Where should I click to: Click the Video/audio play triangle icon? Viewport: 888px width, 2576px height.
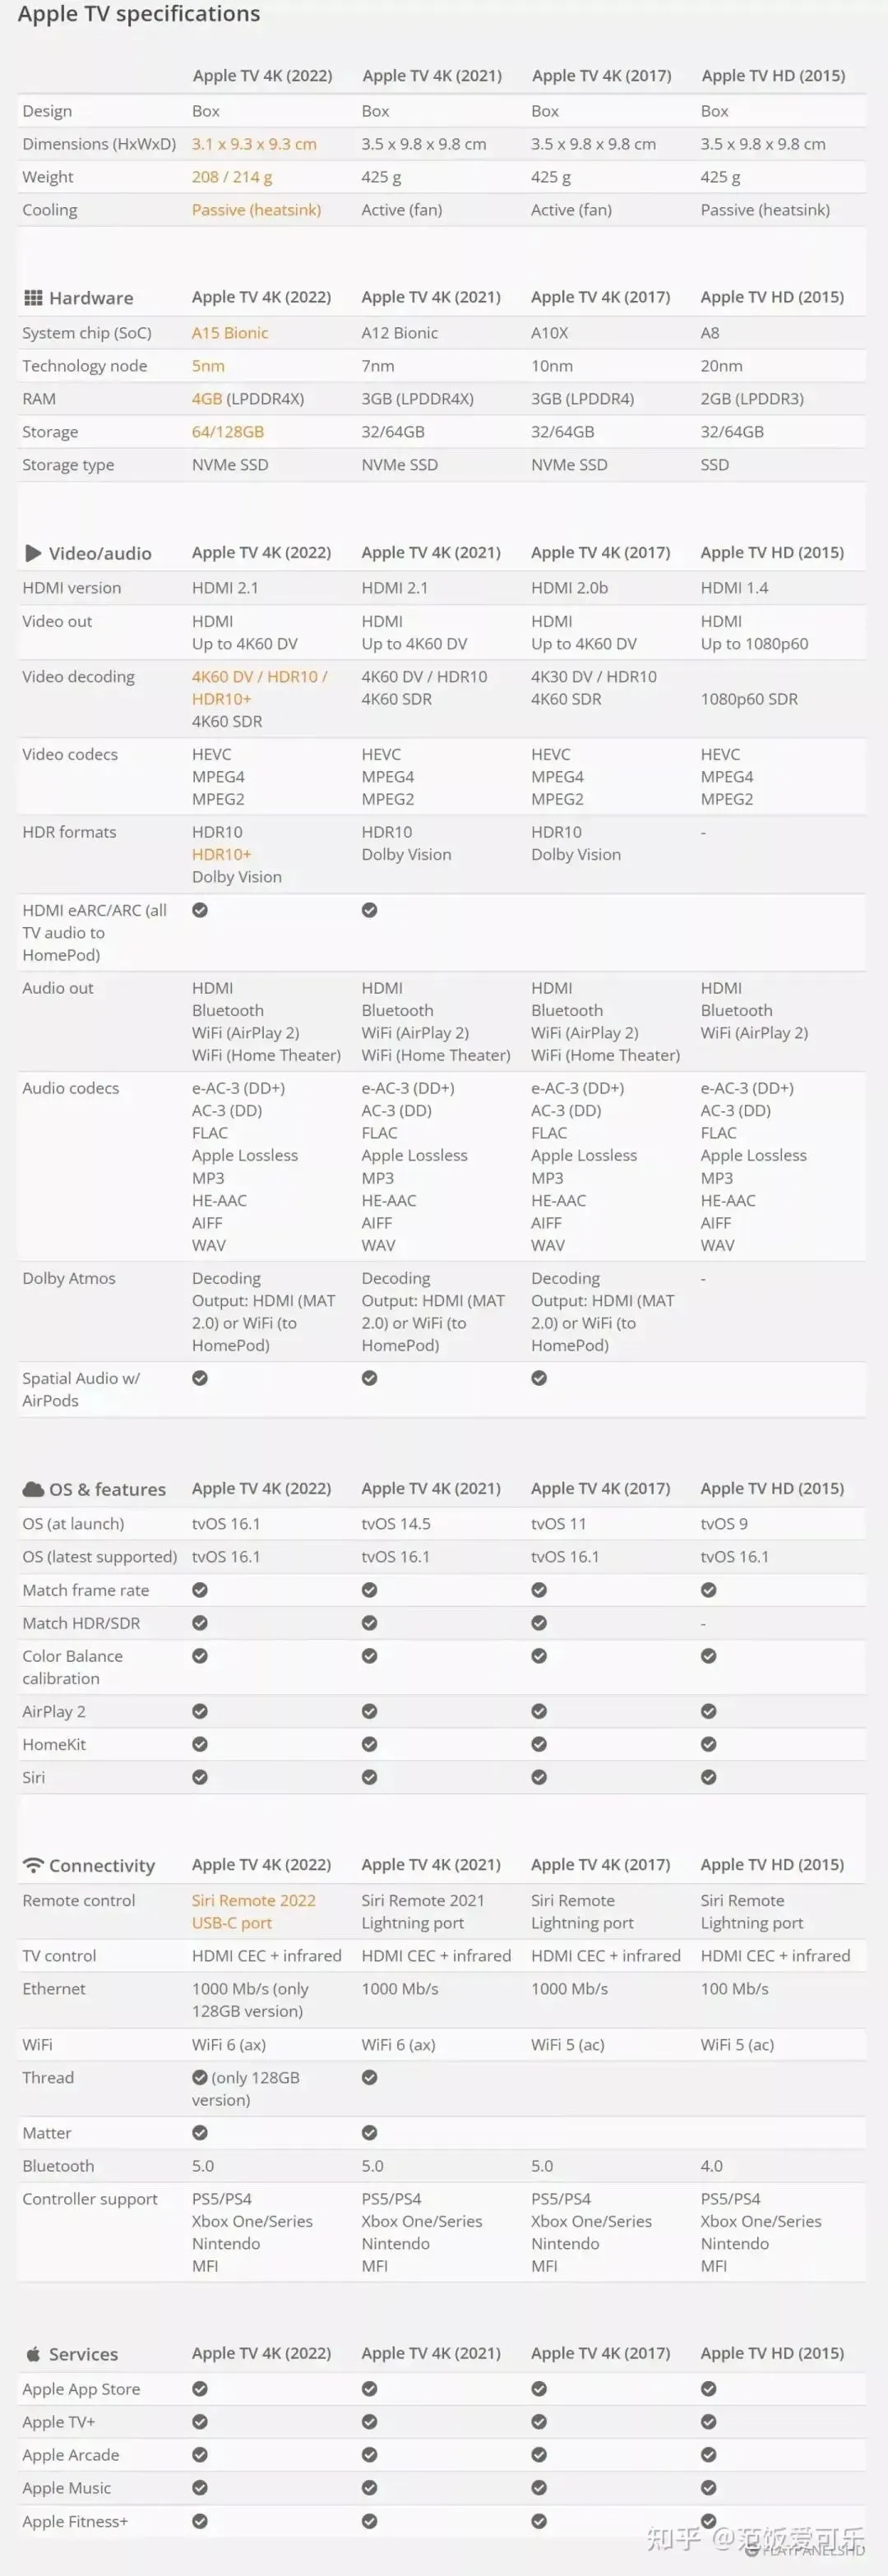click(x=33, y=553)
